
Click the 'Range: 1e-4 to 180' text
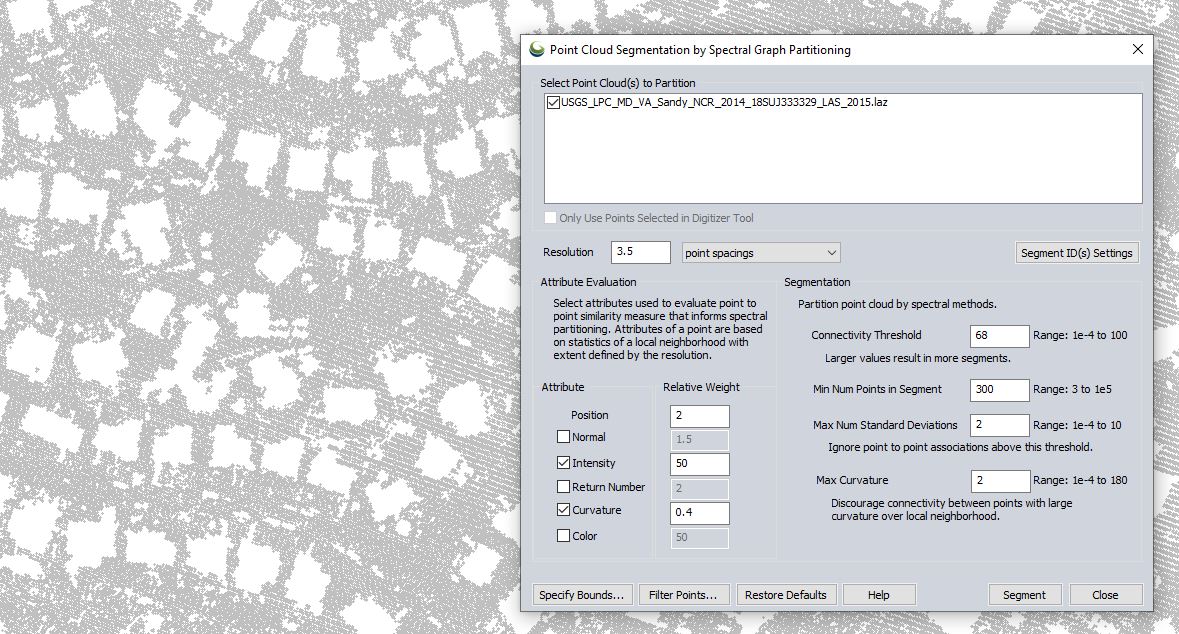click(1080, 480)
